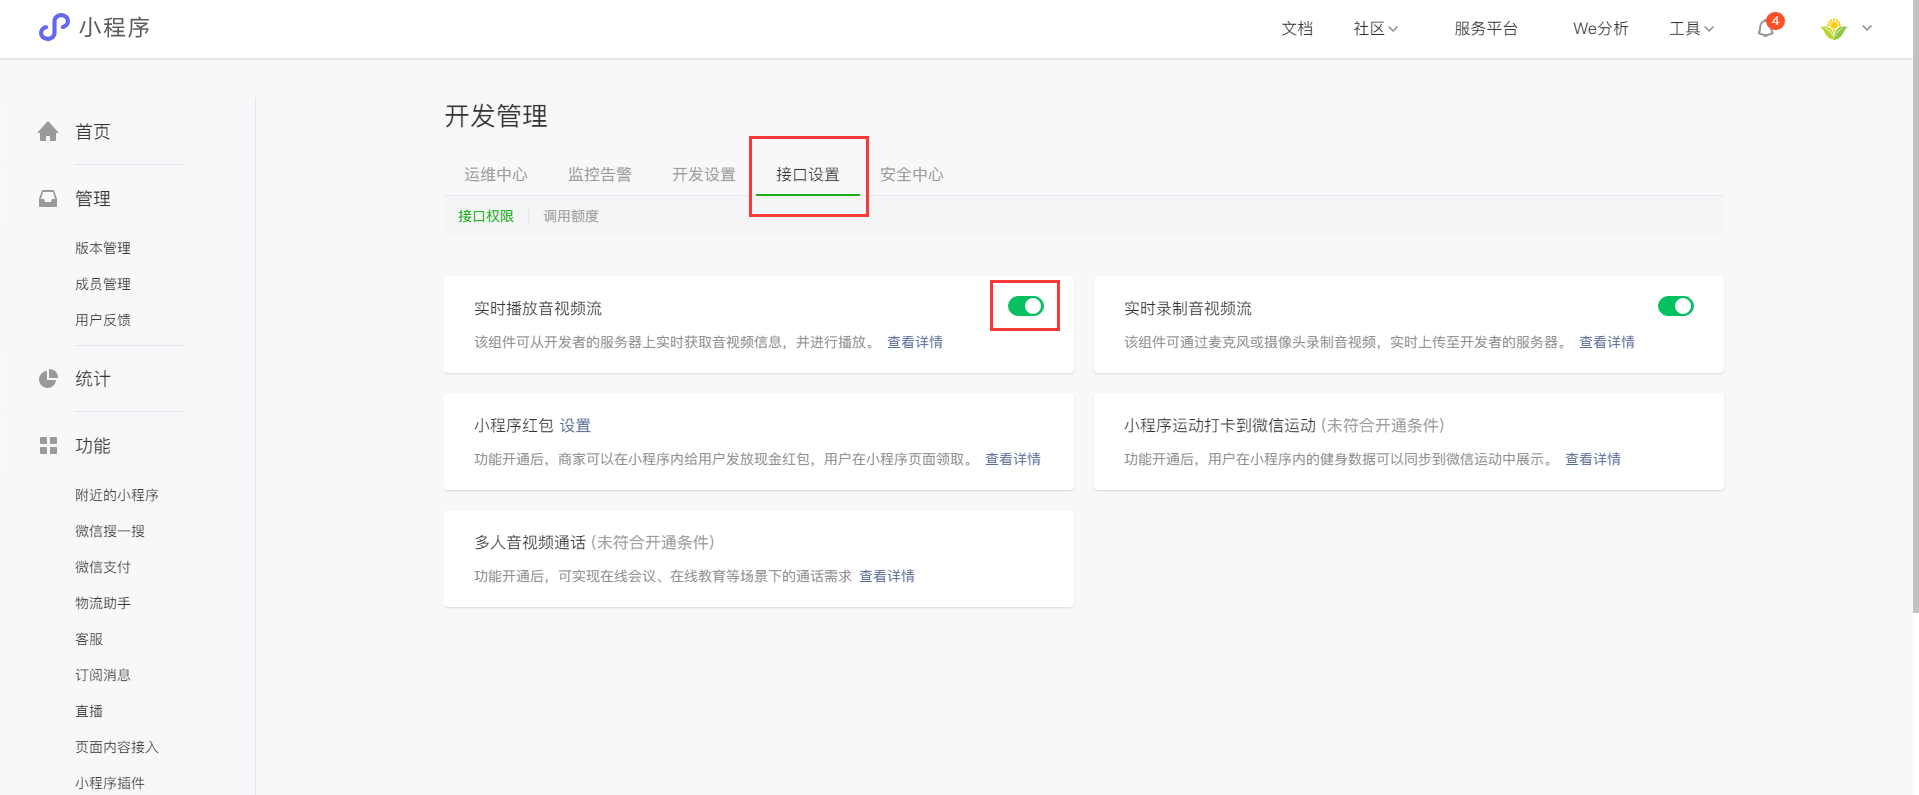
Task: Click the user avatar icon
Action: pyautogui.click(x=1833, y=29)
